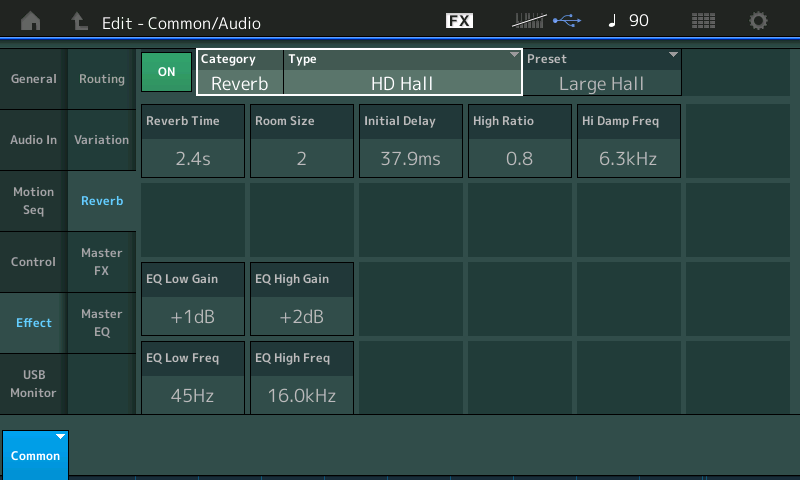The image size is (800, 480).
Task: Open the Live Set grid icon
Action: pos(703,21)
